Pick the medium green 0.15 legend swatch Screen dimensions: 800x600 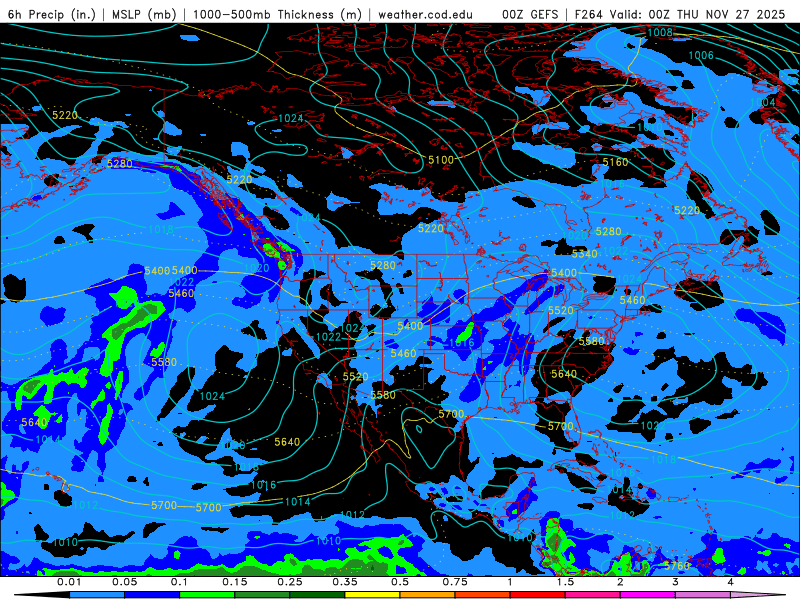[x=262, y=595]
